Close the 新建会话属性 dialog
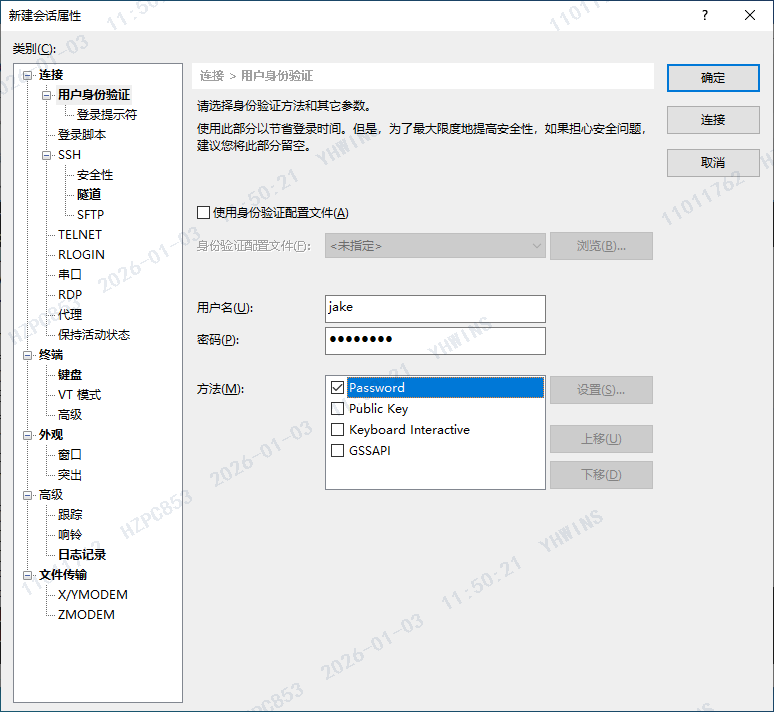This screenshot has width=774, height=712. (749, 15)
